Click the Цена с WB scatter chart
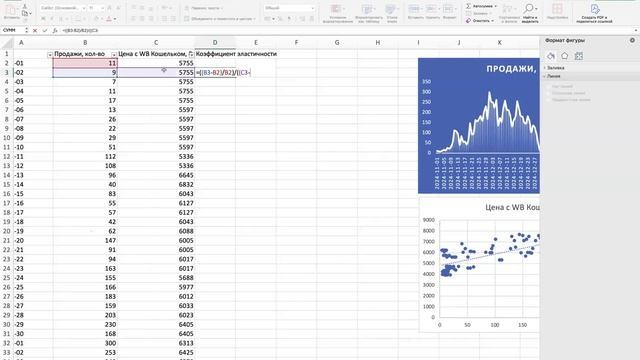This screenshot has width=640, height=360. 480,264
